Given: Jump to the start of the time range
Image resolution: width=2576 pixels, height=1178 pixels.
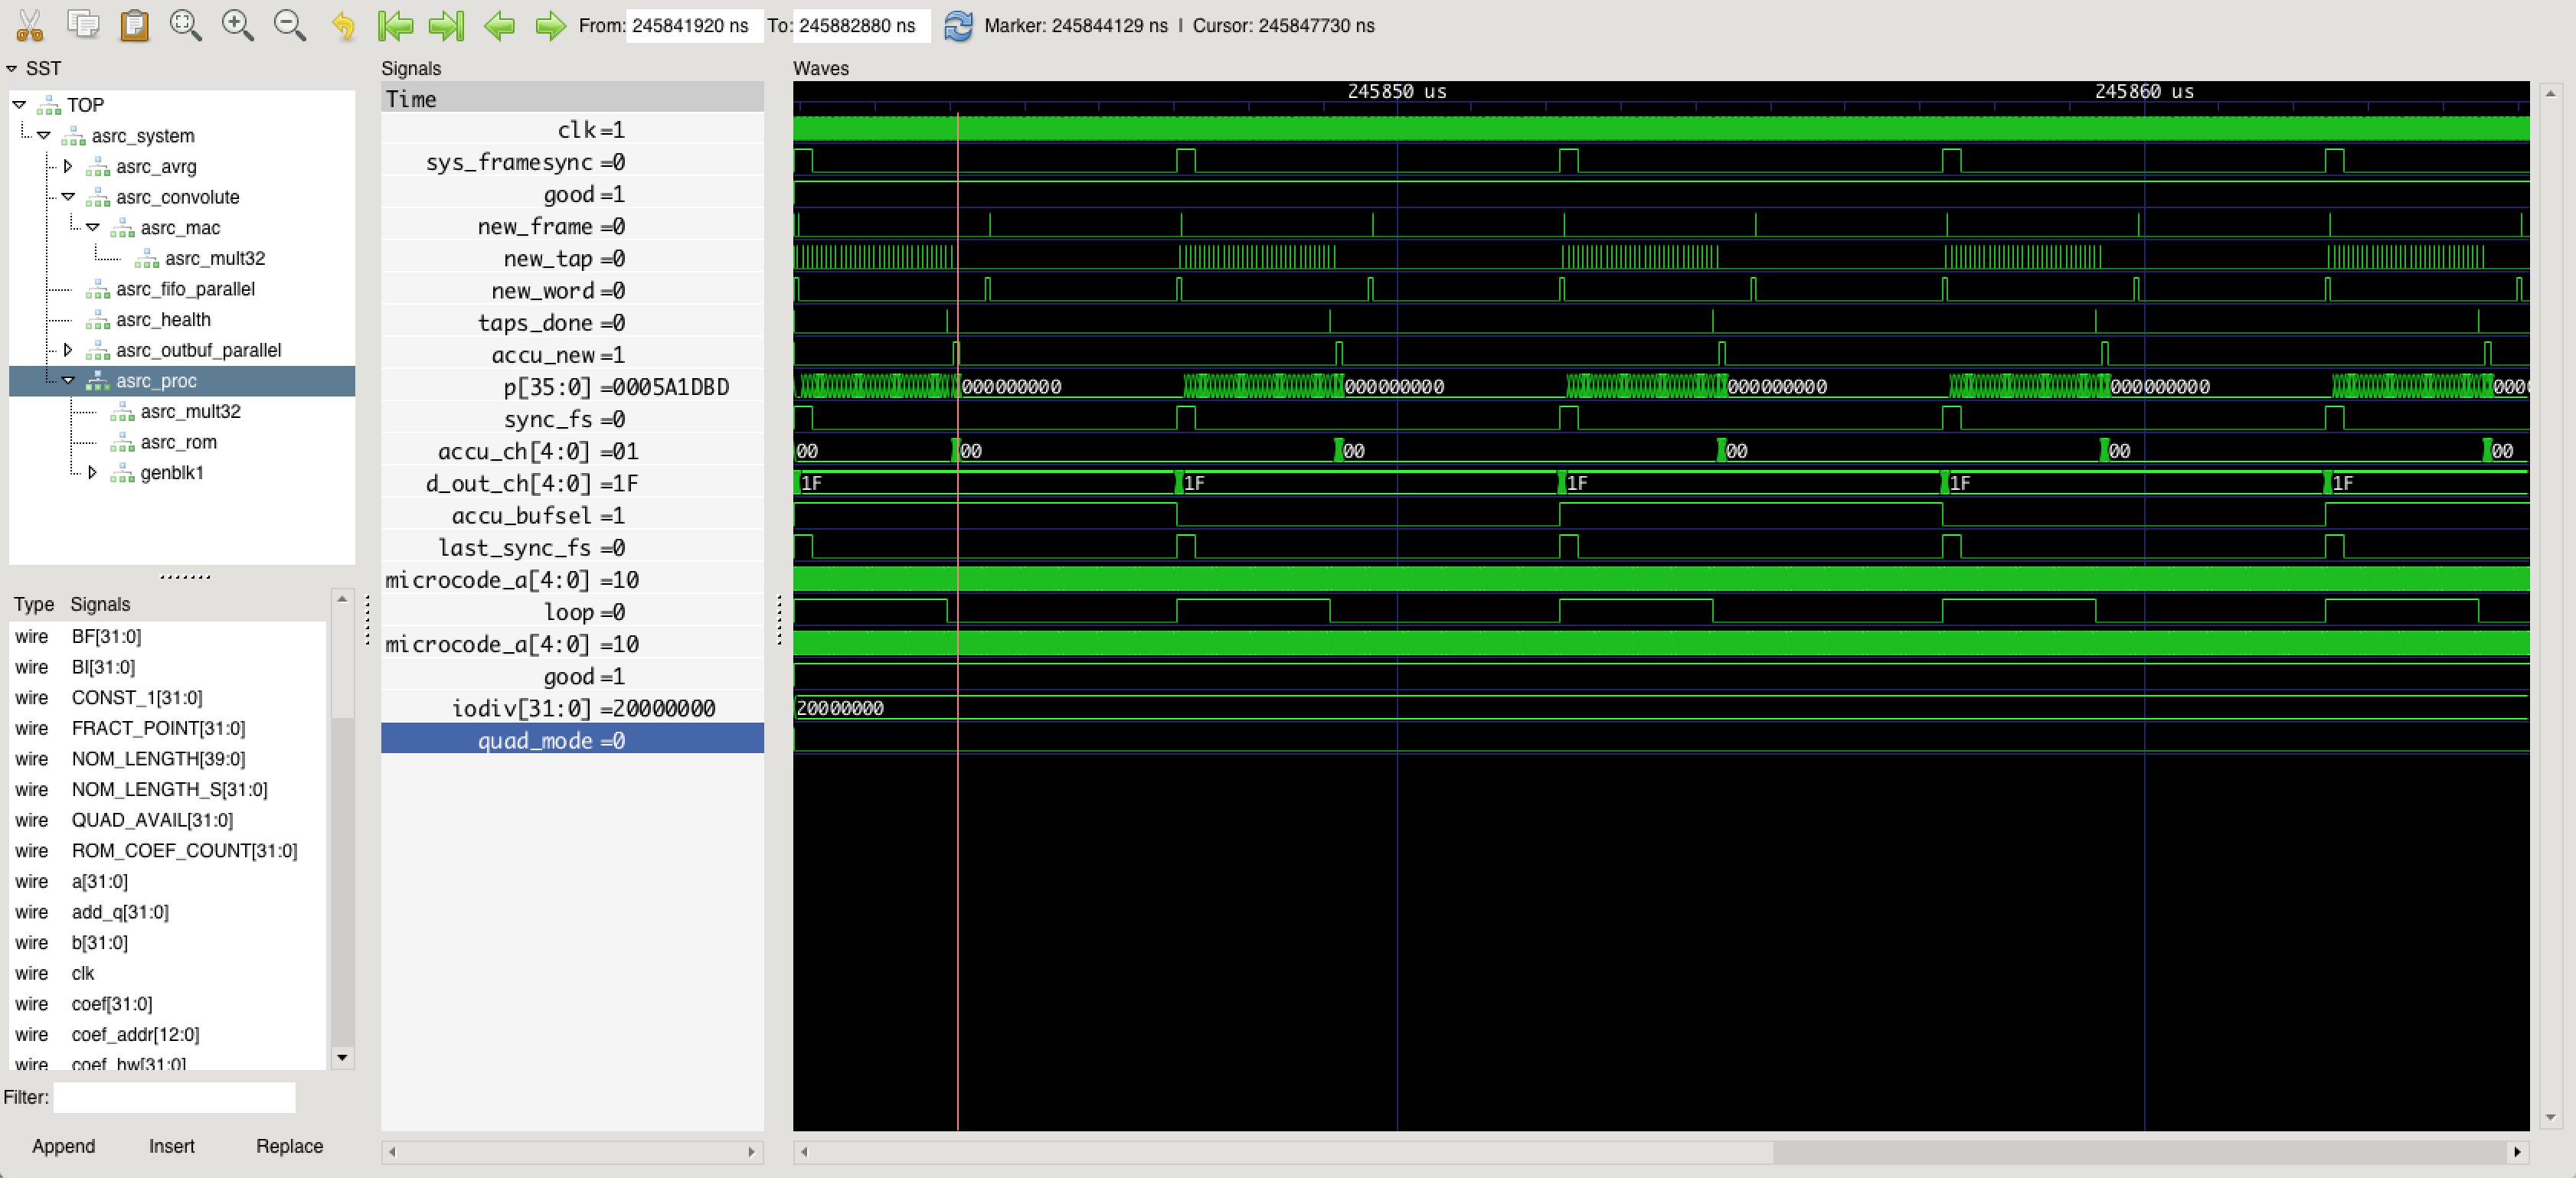Looking at the screenshot, I should 396,25.
